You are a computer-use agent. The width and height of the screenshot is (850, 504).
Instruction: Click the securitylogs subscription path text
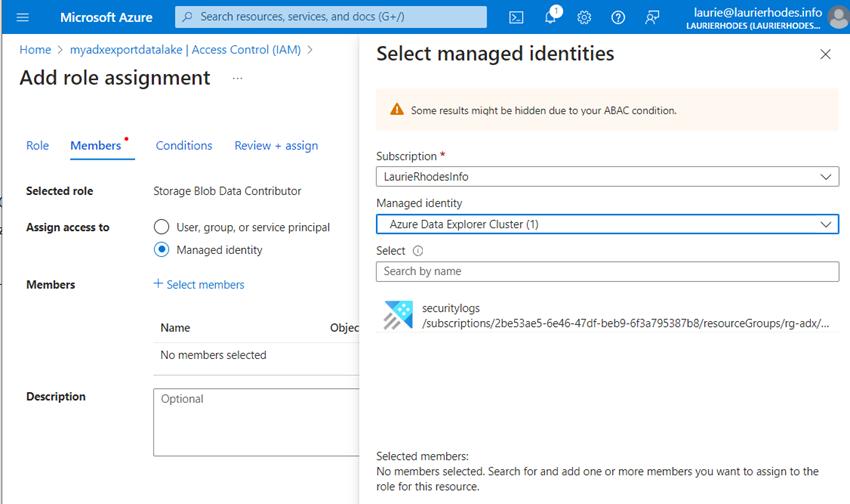pos(626,324)
